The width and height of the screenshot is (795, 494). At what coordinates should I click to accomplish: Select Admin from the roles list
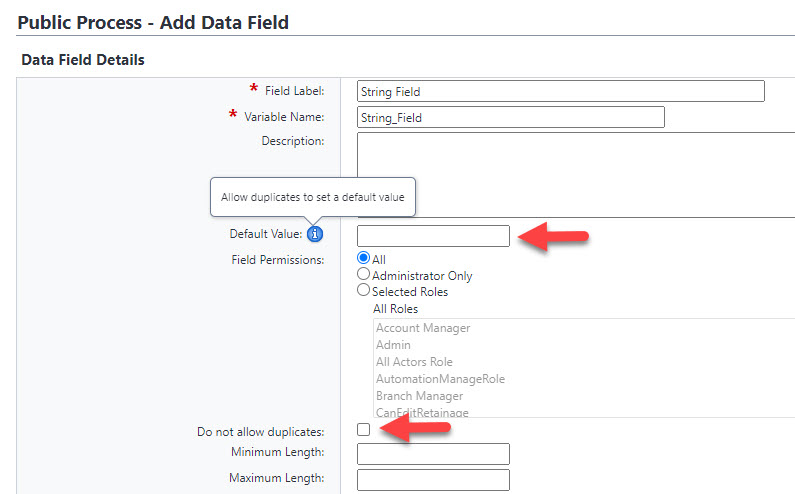click(x=393, y=345)
